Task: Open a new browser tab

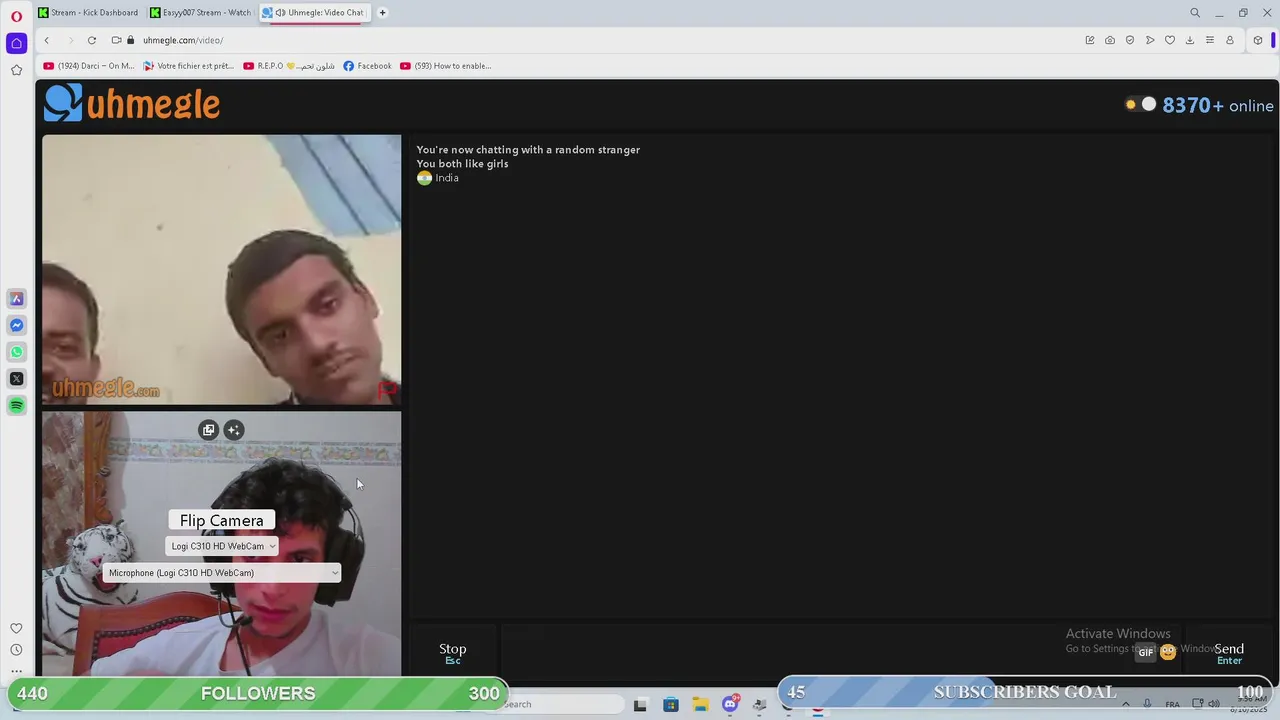Action: pyautogui.click(x=382, y=13)
